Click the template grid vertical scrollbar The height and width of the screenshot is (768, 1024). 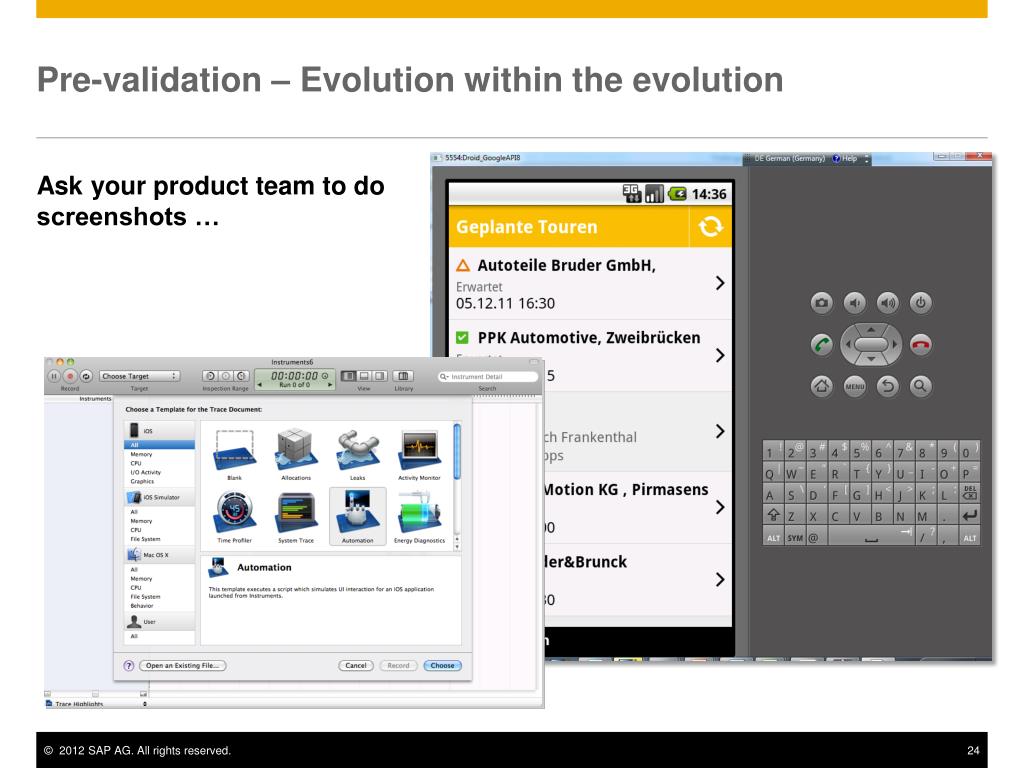(x=457, y=451)
